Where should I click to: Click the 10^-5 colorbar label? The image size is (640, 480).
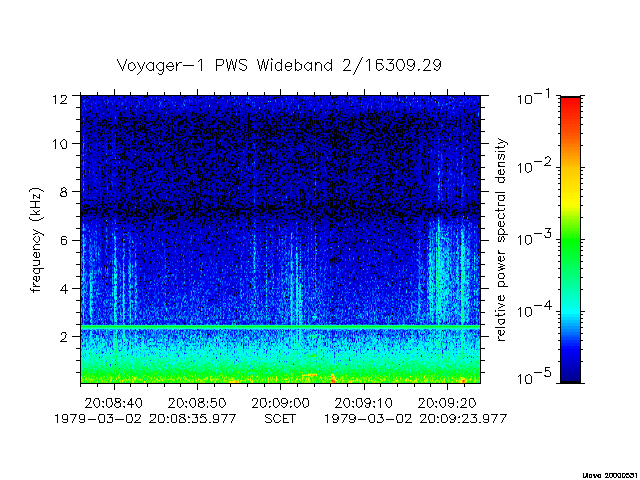535,378
